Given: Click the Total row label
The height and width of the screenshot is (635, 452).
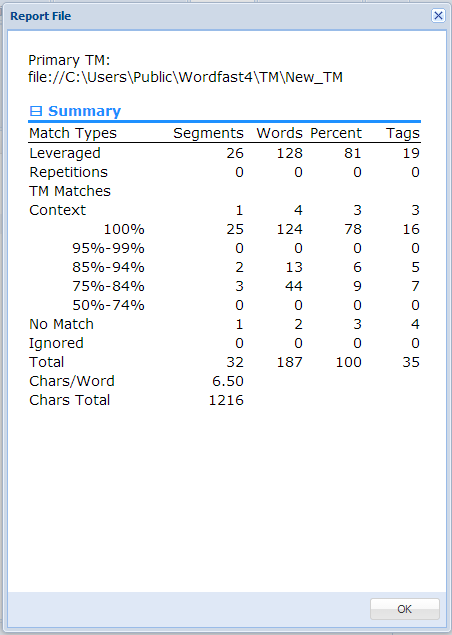Looking at the screenshot, I should pos(47,362).
